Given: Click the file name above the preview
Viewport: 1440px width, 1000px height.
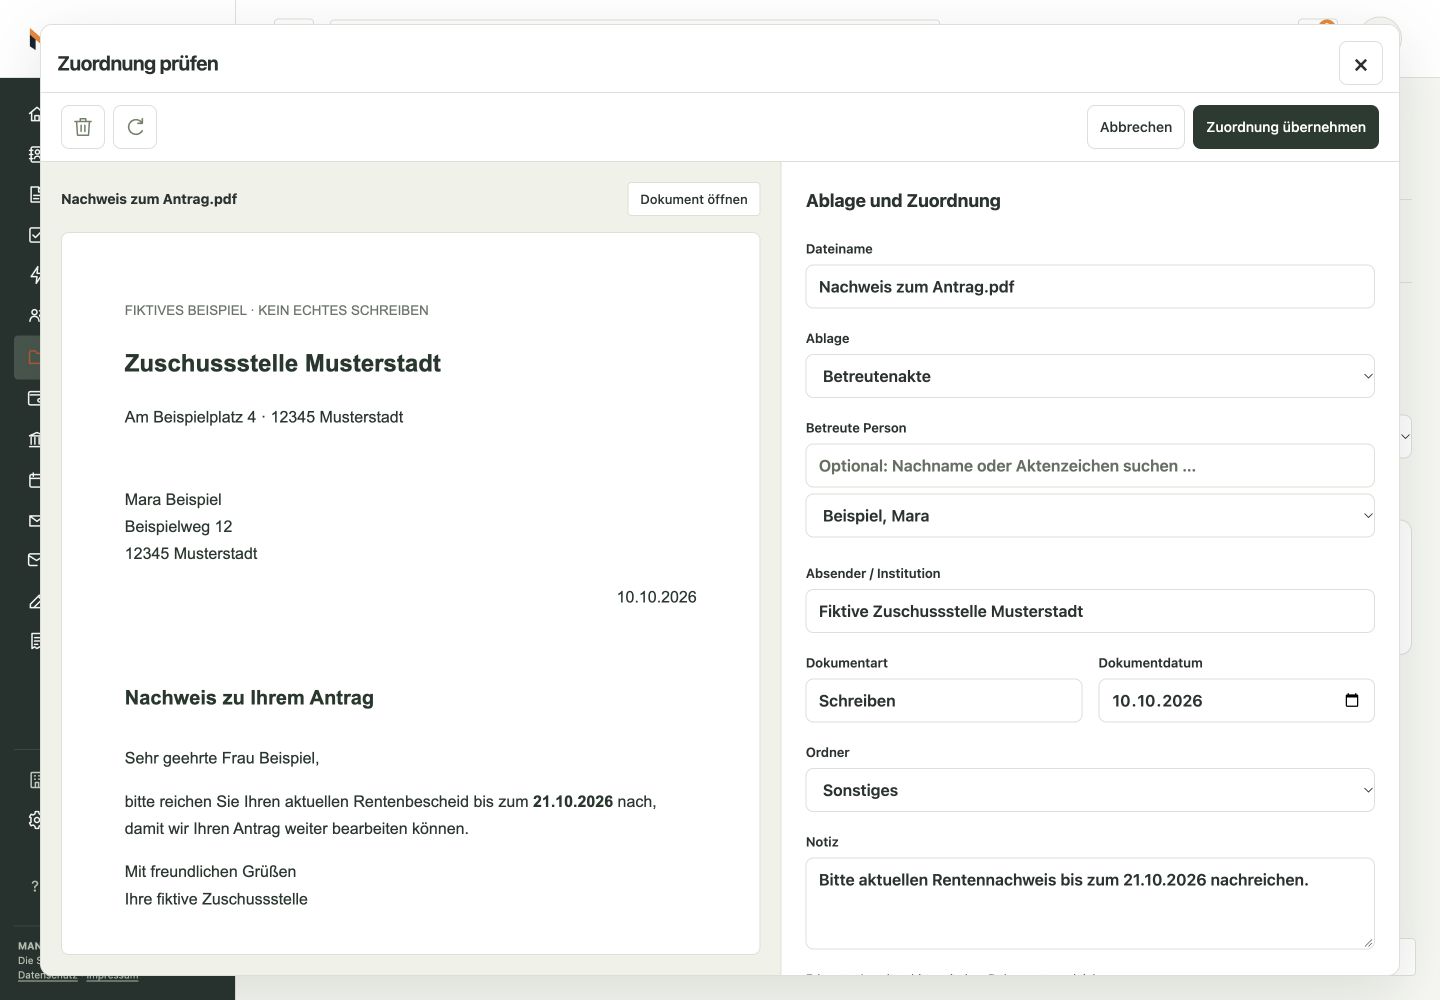Looking at the screenshot, I should [x=149, y=199].
